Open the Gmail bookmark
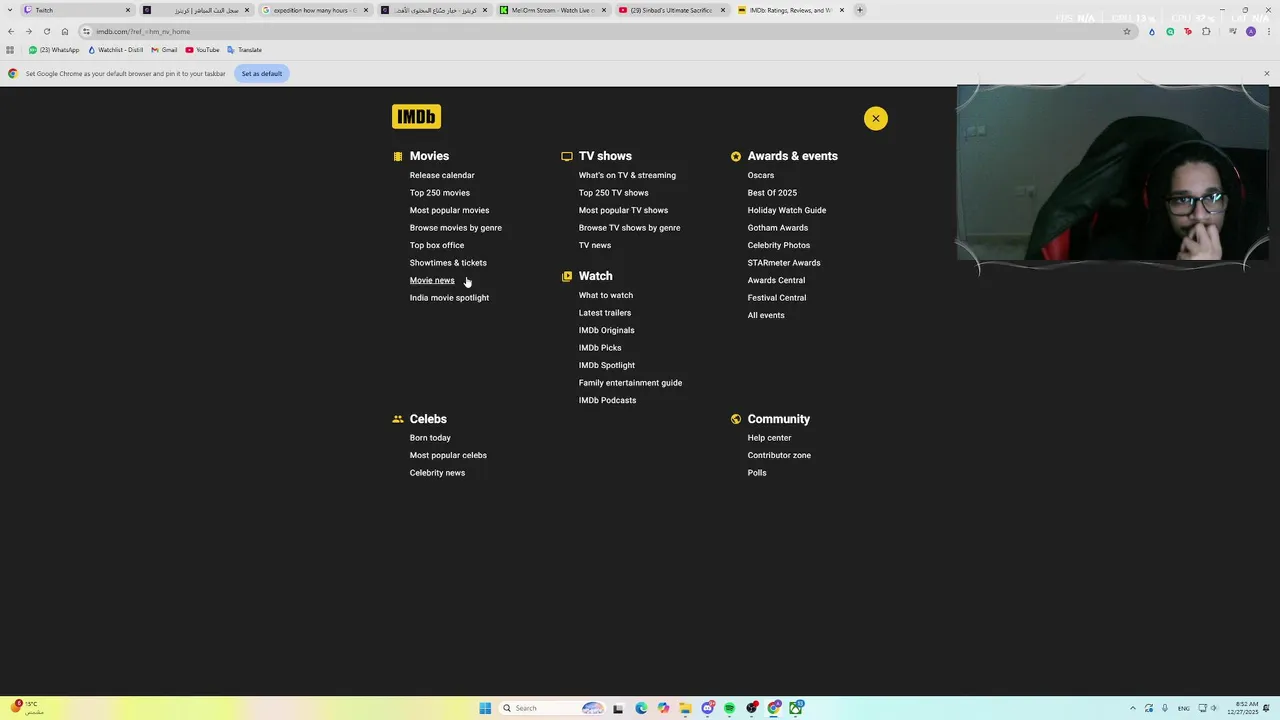Viewport: 1280px width, 720px height. tap(164, 50)
